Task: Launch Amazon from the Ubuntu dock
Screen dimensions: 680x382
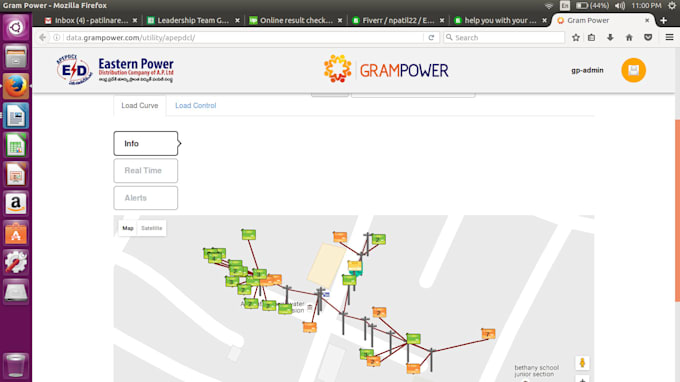Action: (x=16, y=203)
